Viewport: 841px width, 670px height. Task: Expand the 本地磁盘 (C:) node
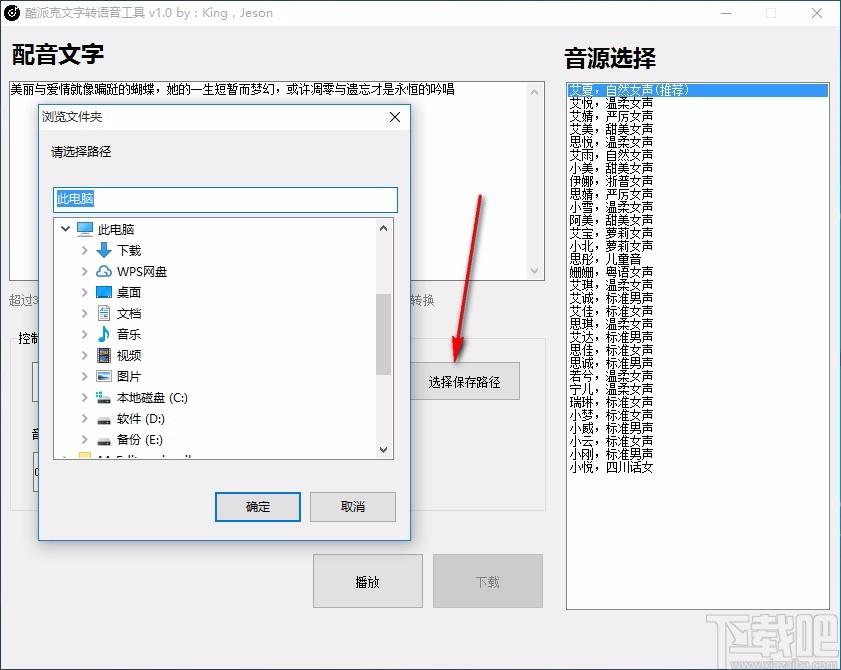(x=84, y=397)
